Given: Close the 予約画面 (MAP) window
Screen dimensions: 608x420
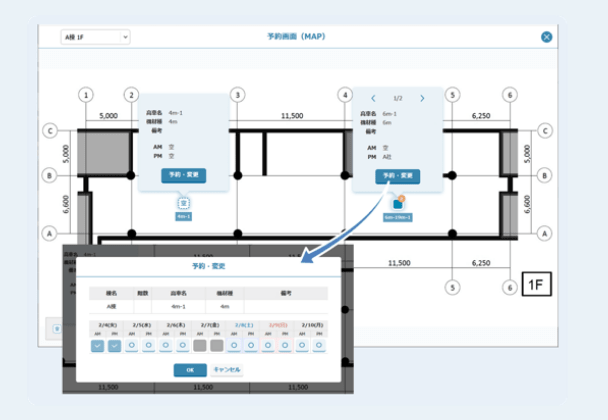Looking at the screenshot, I should (546, 37).
